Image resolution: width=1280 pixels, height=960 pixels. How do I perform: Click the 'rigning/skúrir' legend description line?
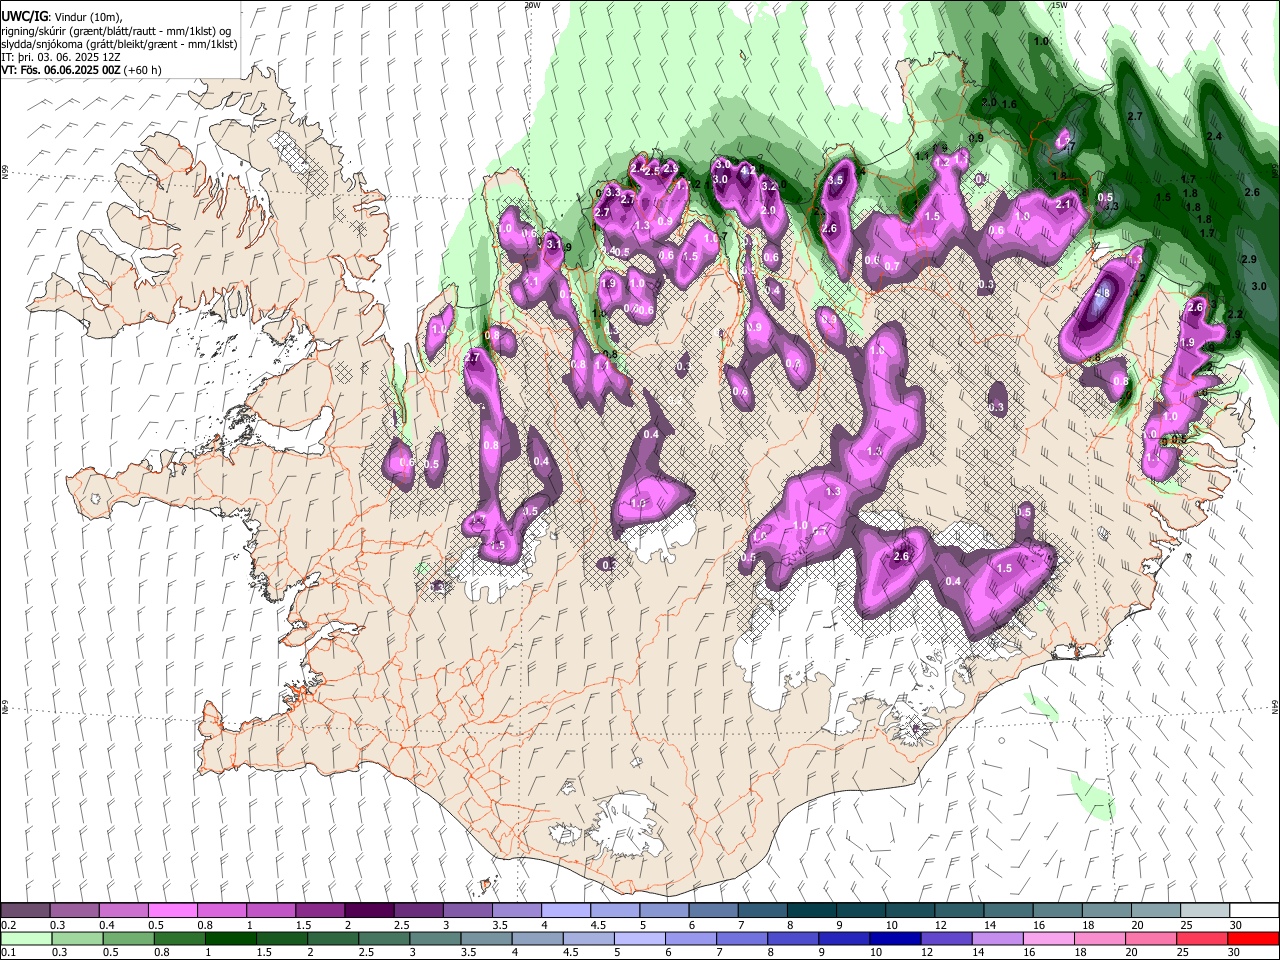click(x=116, y=31)
